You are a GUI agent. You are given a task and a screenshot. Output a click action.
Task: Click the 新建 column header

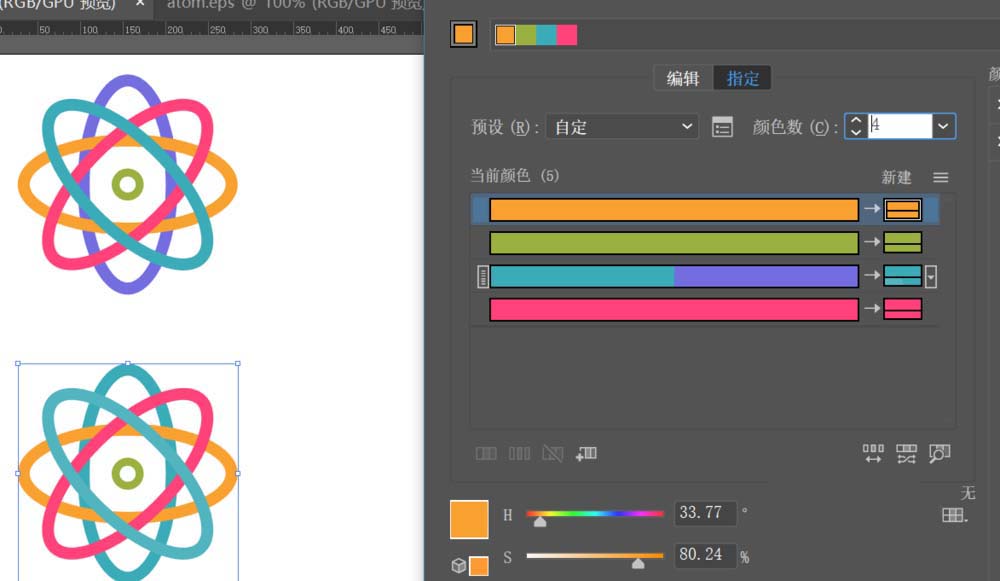[896, 177]
